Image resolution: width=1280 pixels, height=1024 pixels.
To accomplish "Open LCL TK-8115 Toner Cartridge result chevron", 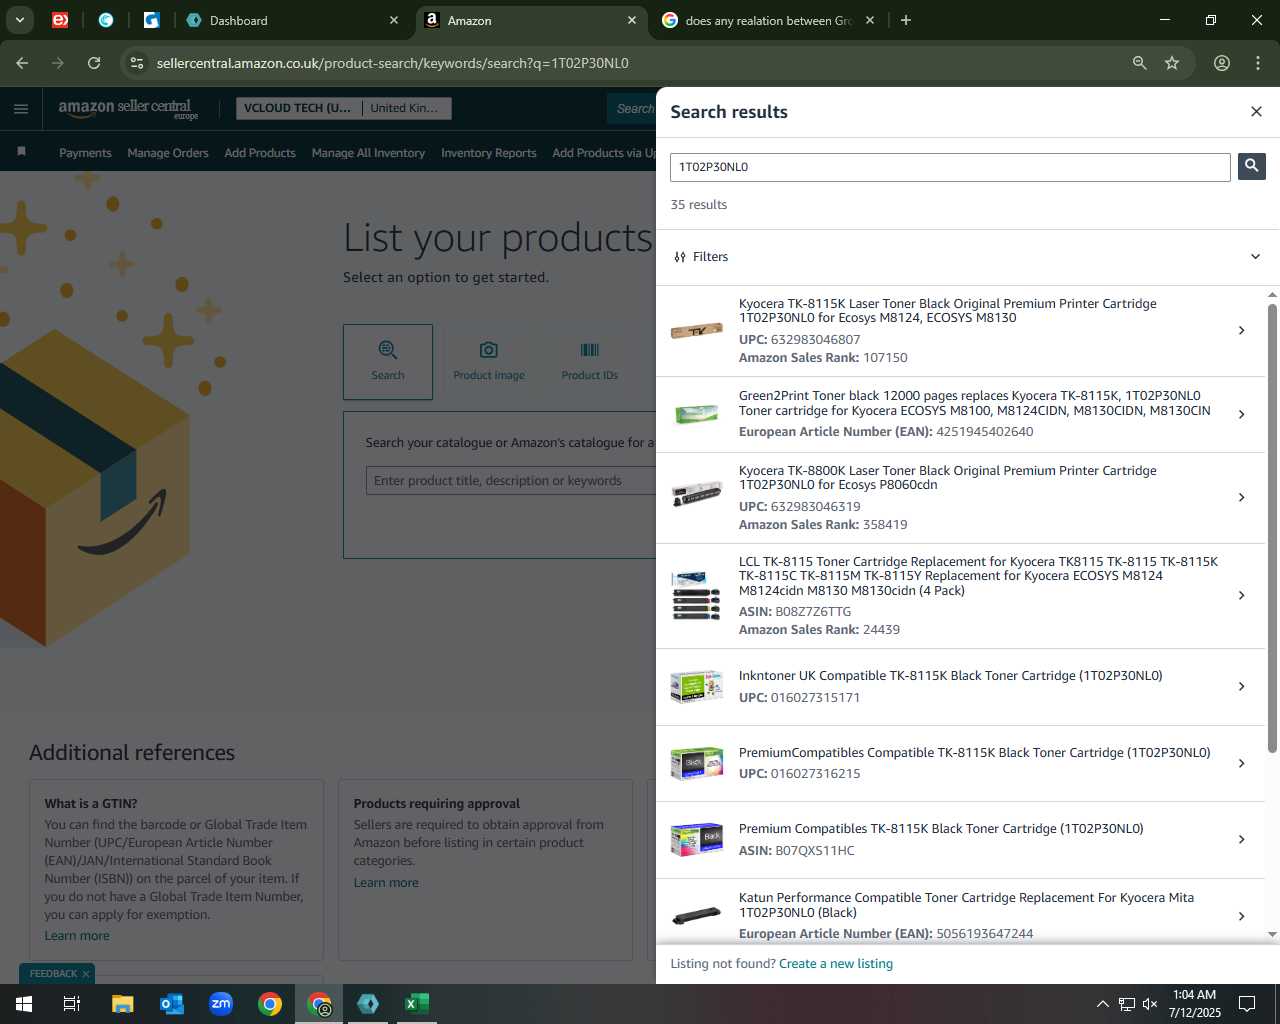I will click(x=1241, y=595).
